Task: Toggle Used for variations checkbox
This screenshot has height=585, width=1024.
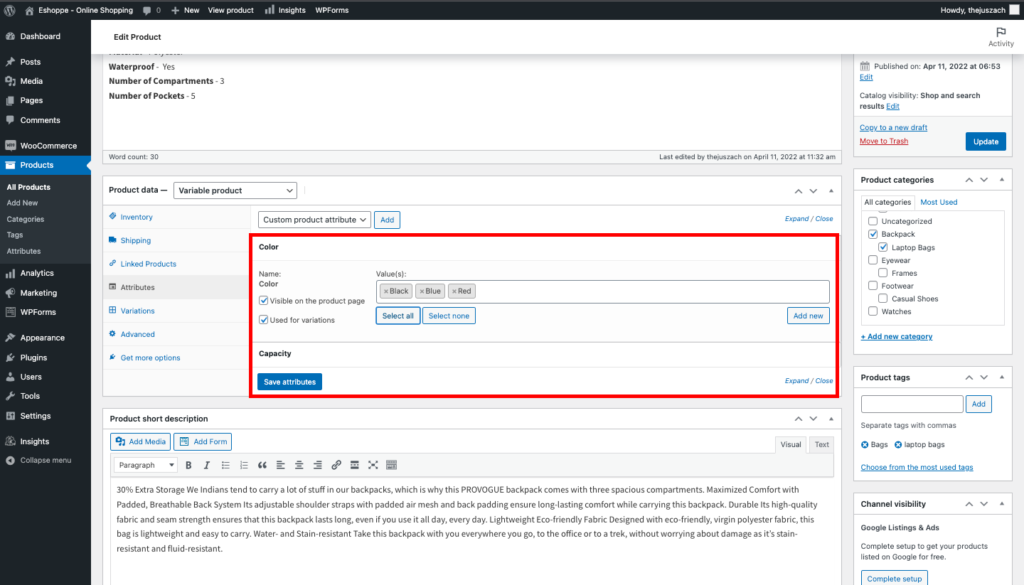Action: pos(264,320)
